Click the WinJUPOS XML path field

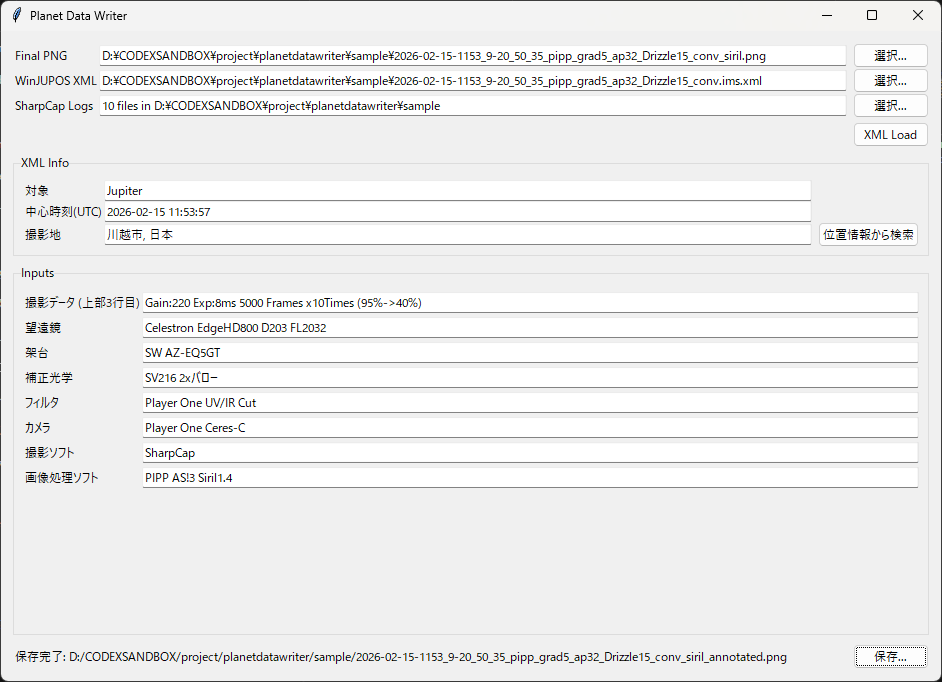(x=472, y=80)
